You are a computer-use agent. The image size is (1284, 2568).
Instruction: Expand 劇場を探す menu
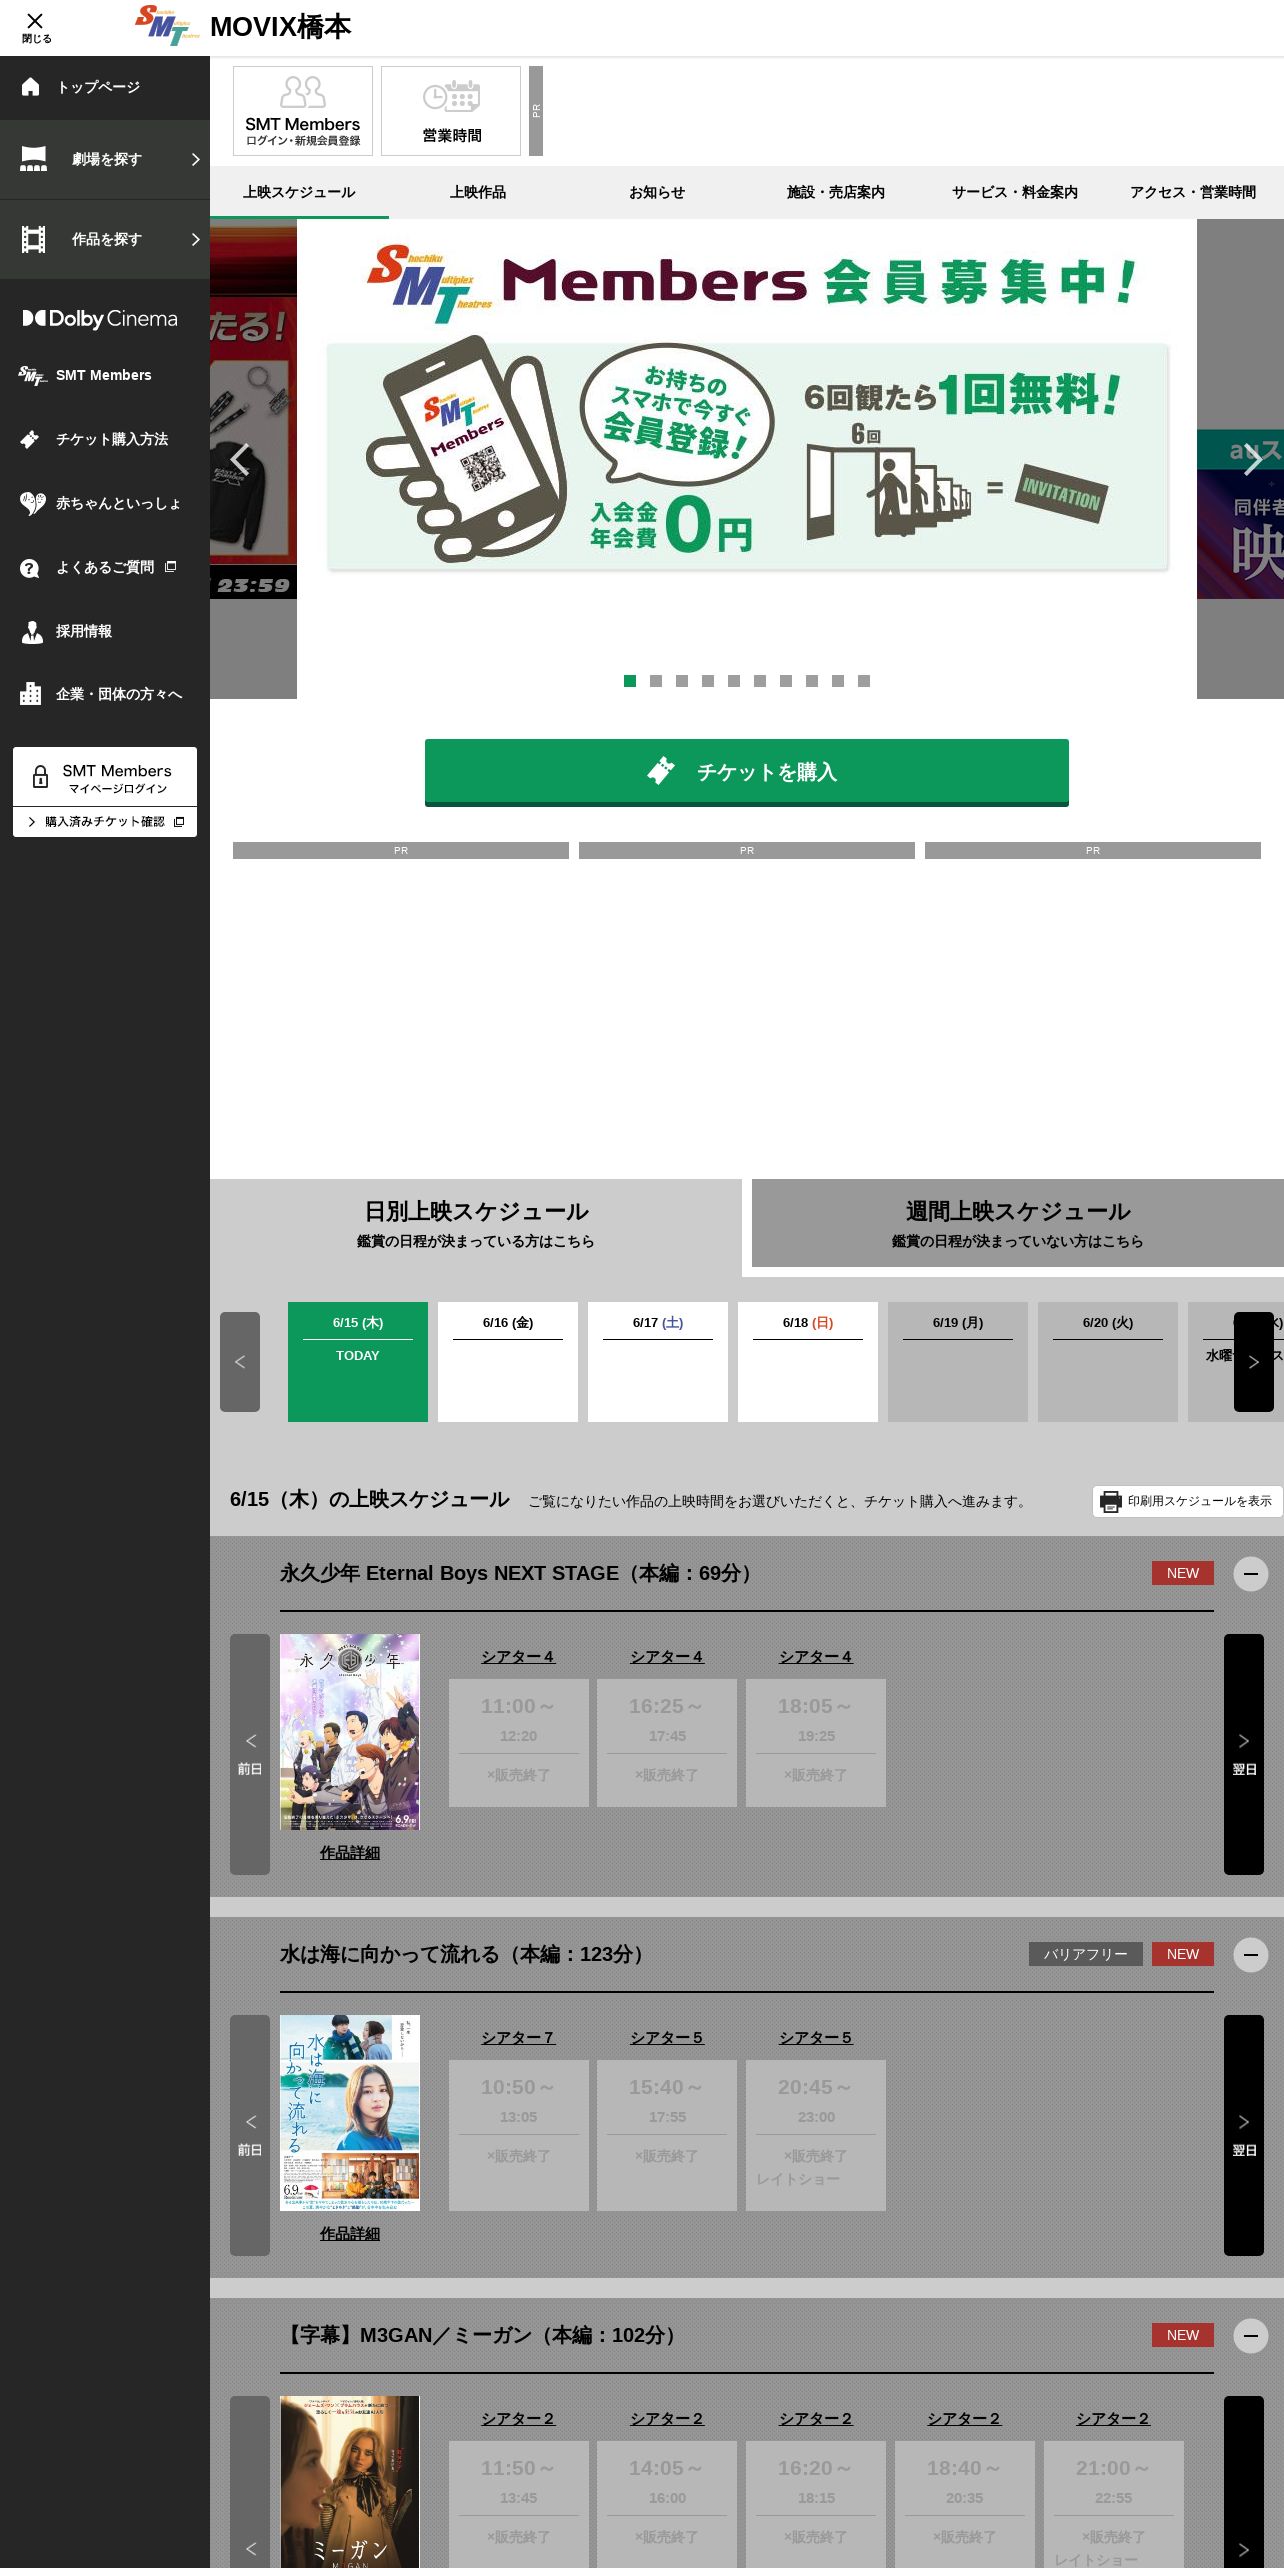pos(104,159)
